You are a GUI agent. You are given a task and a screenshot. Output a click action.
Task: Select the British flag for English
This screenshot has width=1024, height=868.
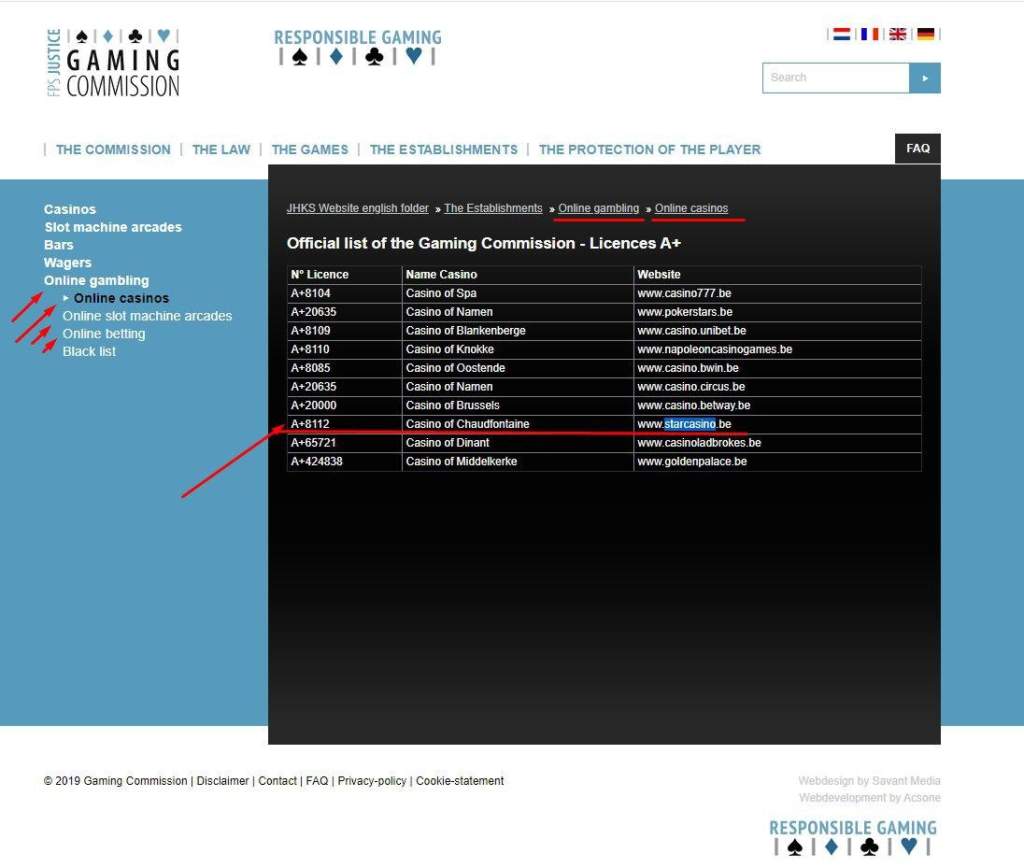click(x=897, y=34)
